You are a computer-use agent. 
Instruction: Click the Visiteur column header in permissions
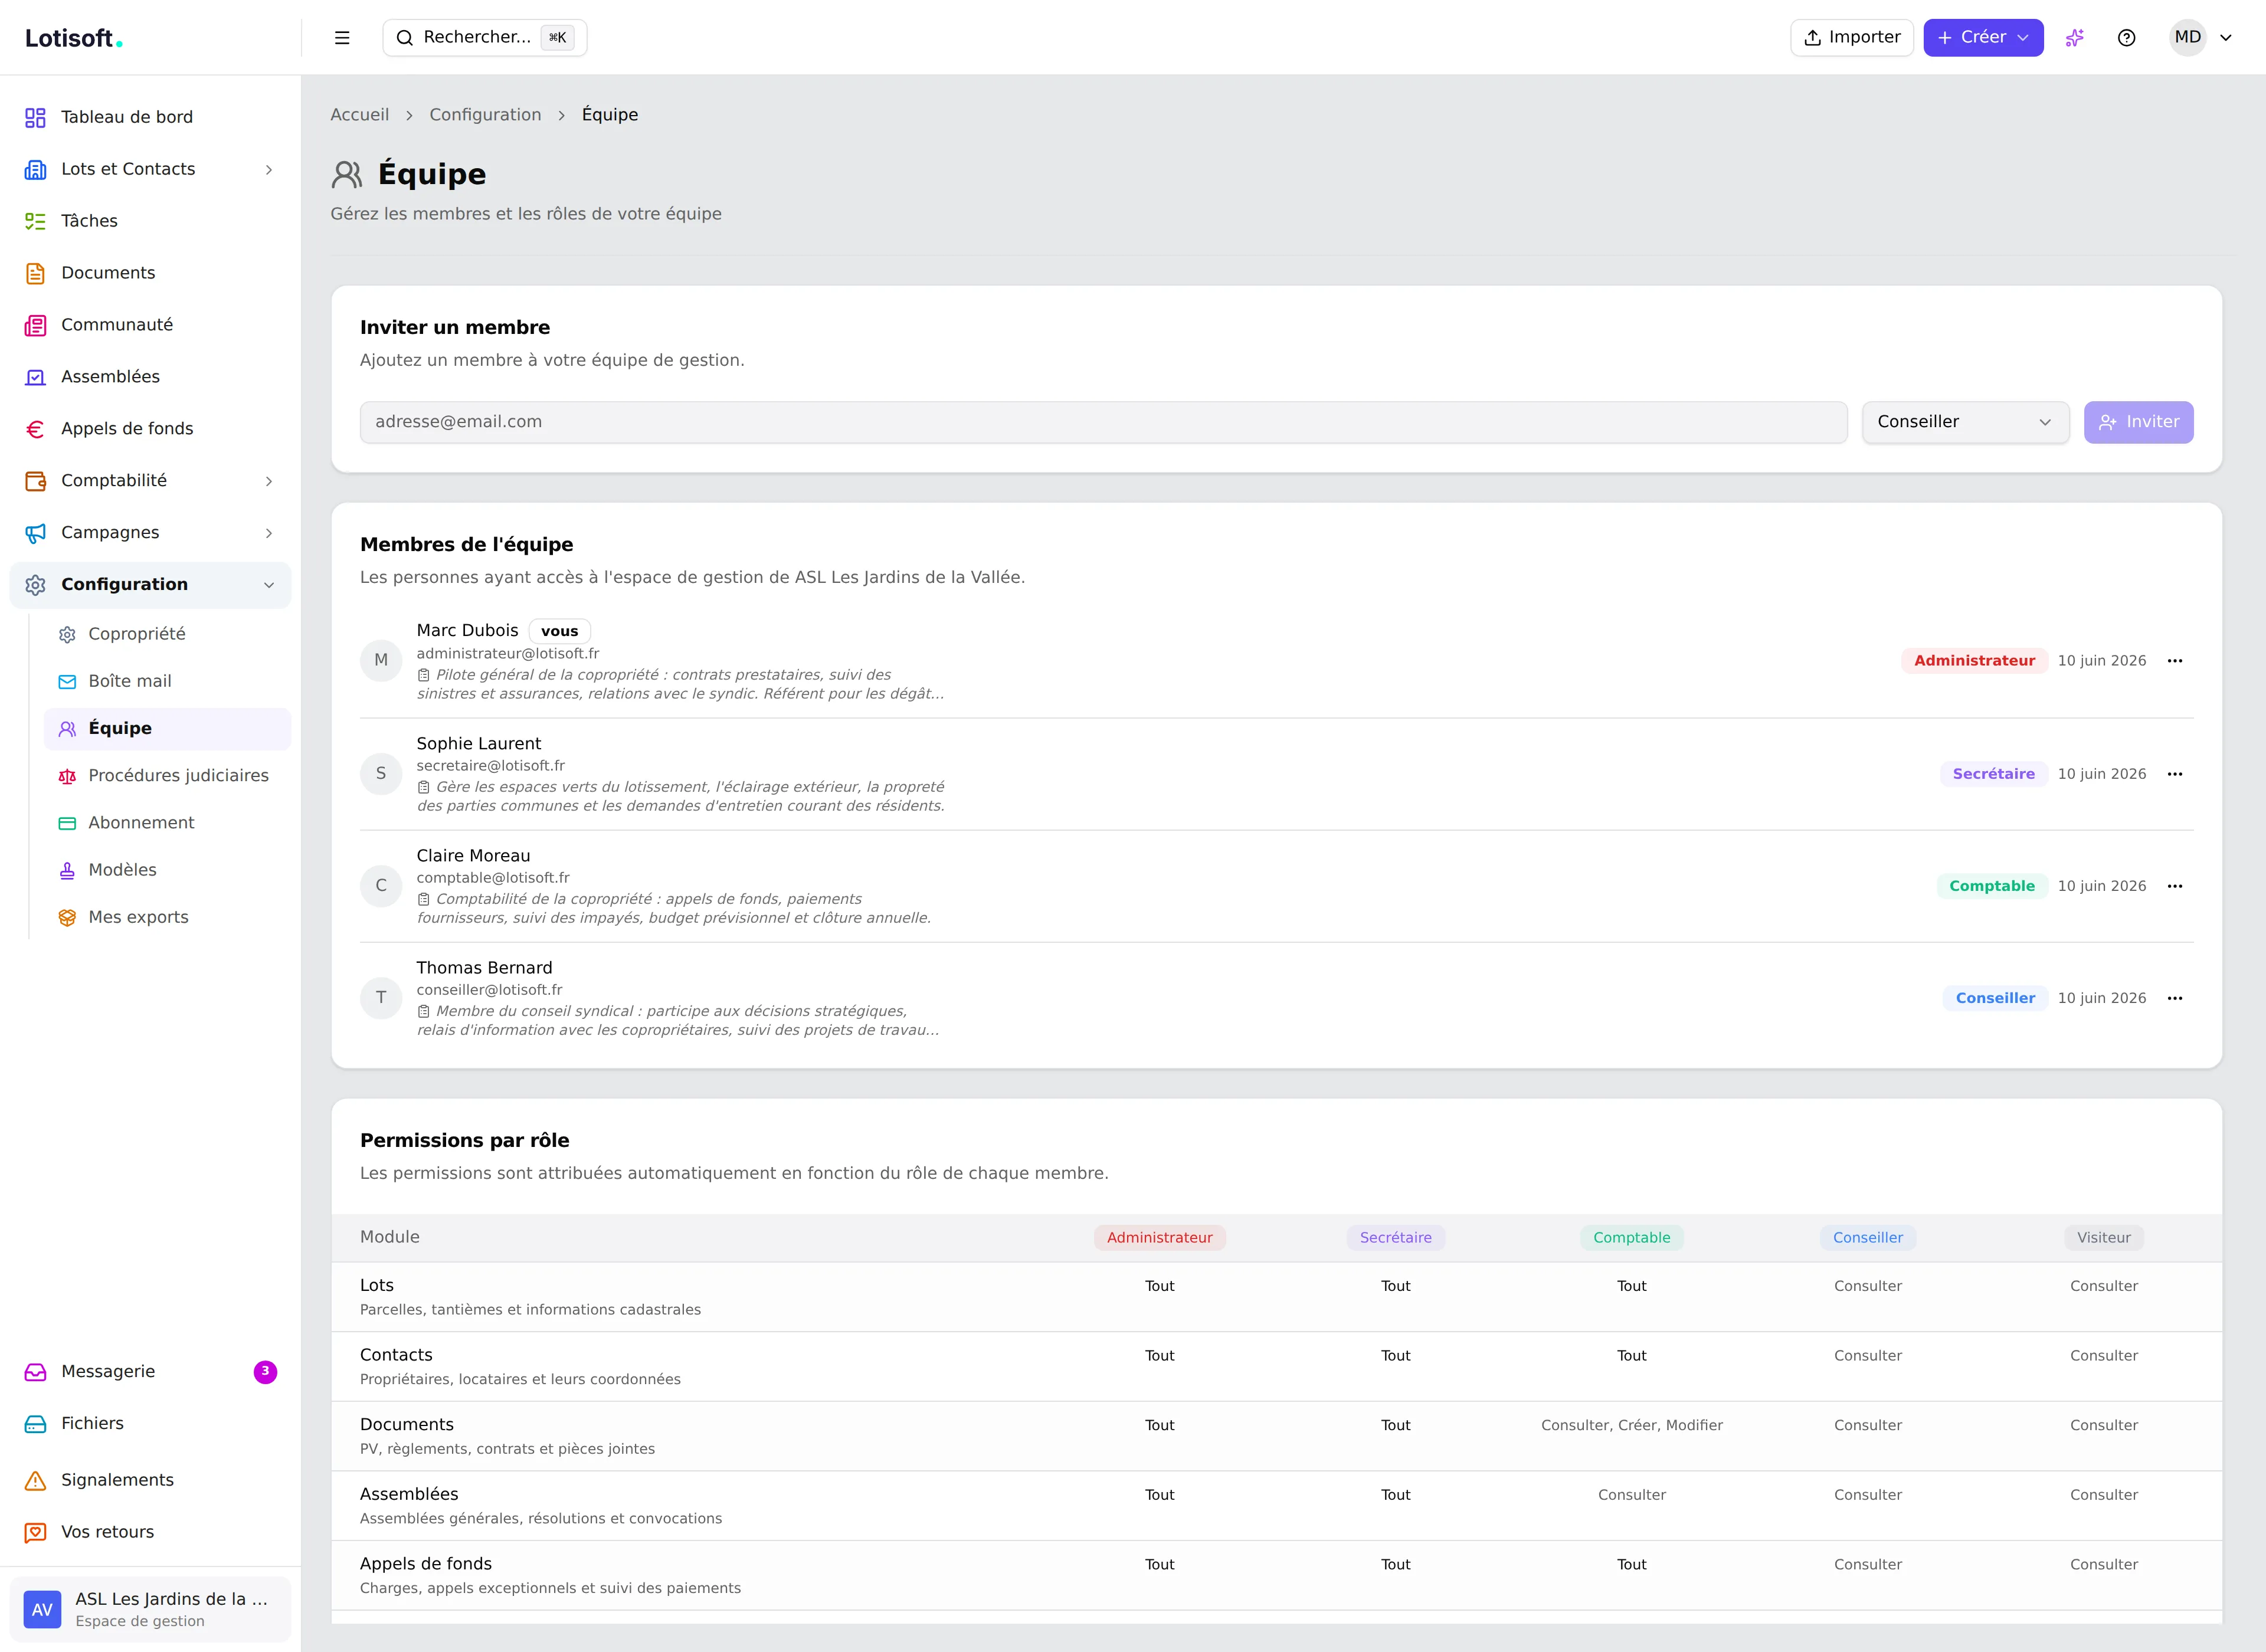[x=2103, y=1238]
